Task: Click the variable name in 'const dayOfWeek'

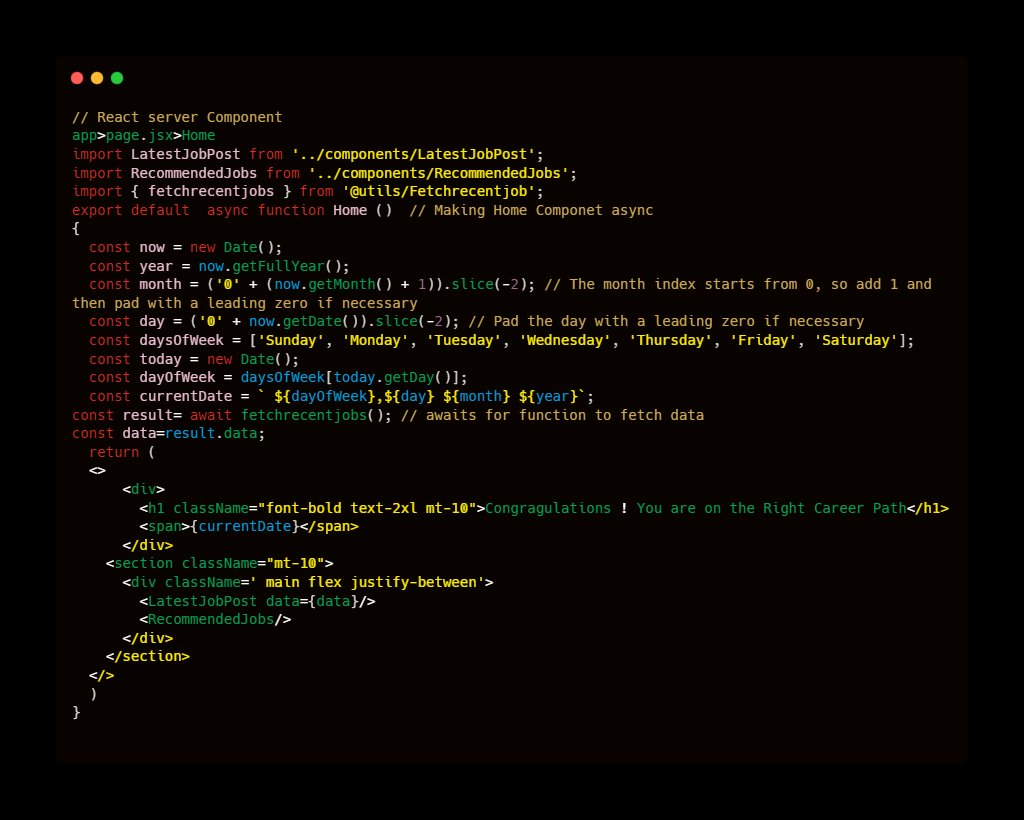Action: pos(177,378)
